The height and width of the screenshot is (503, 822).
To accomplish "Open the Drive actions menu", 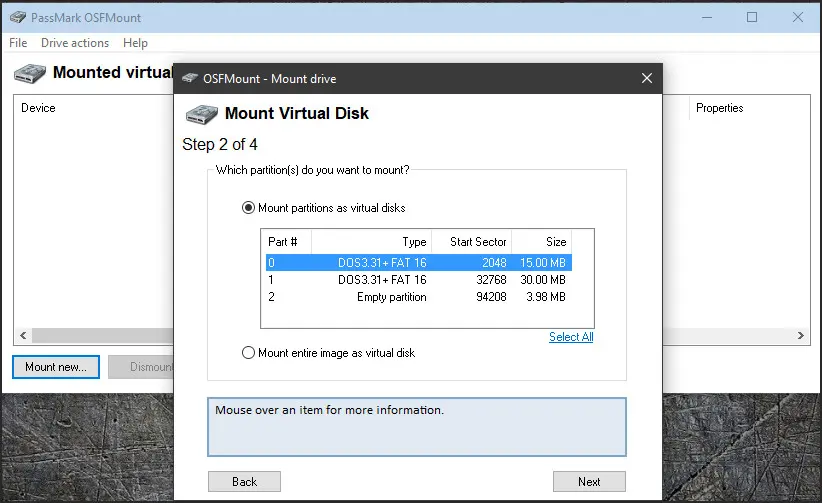I will pyautogui.click(x=75, y=43).
